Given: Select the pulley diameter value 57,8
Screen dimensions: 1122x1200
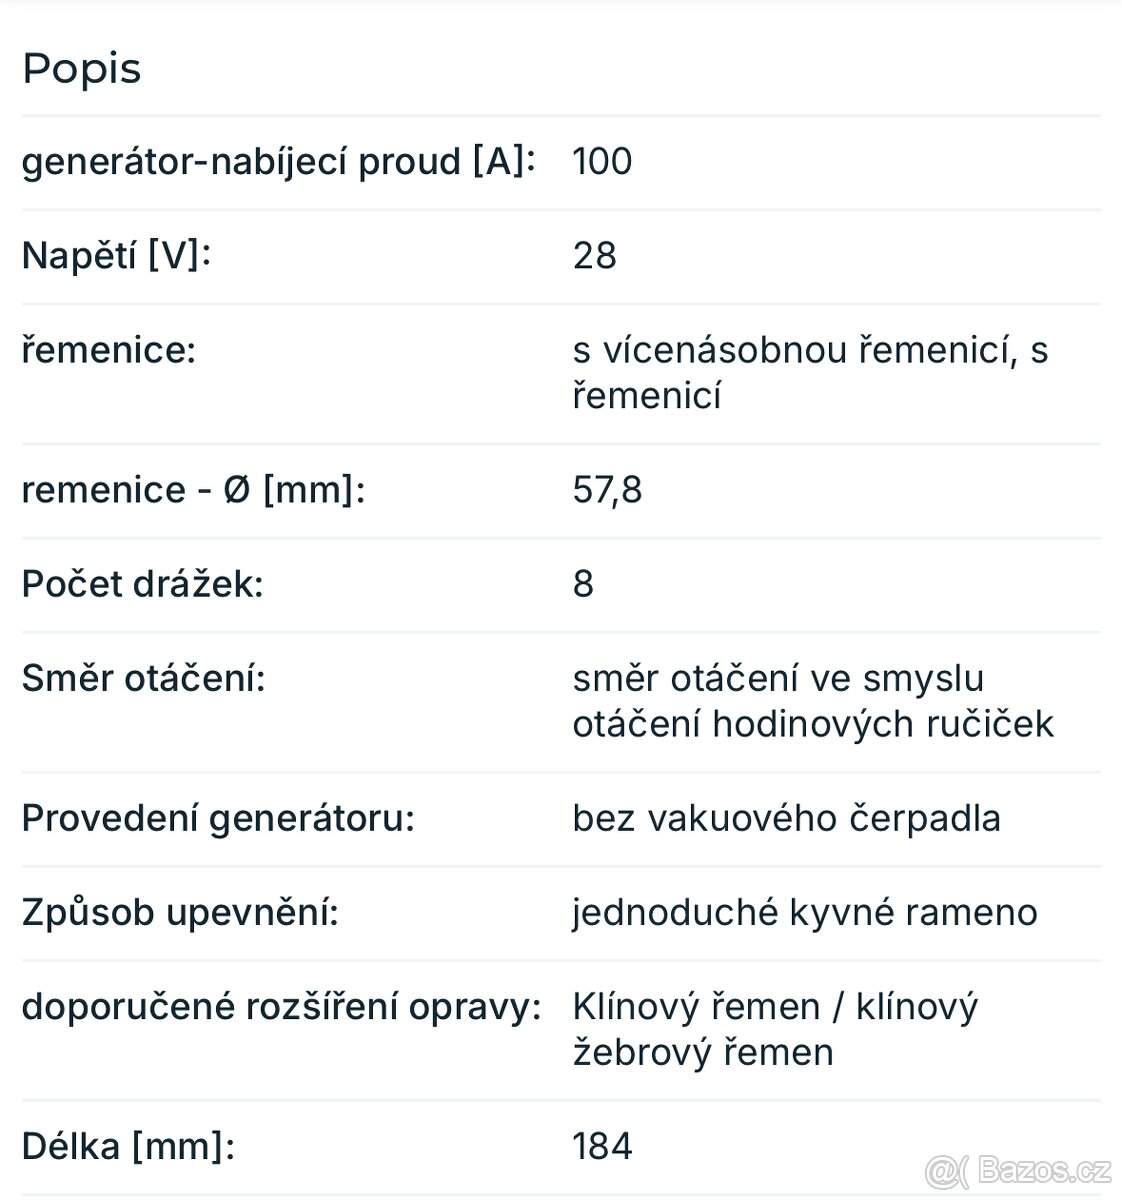Looking at the screenshot, I should click(x=607, y=489).
